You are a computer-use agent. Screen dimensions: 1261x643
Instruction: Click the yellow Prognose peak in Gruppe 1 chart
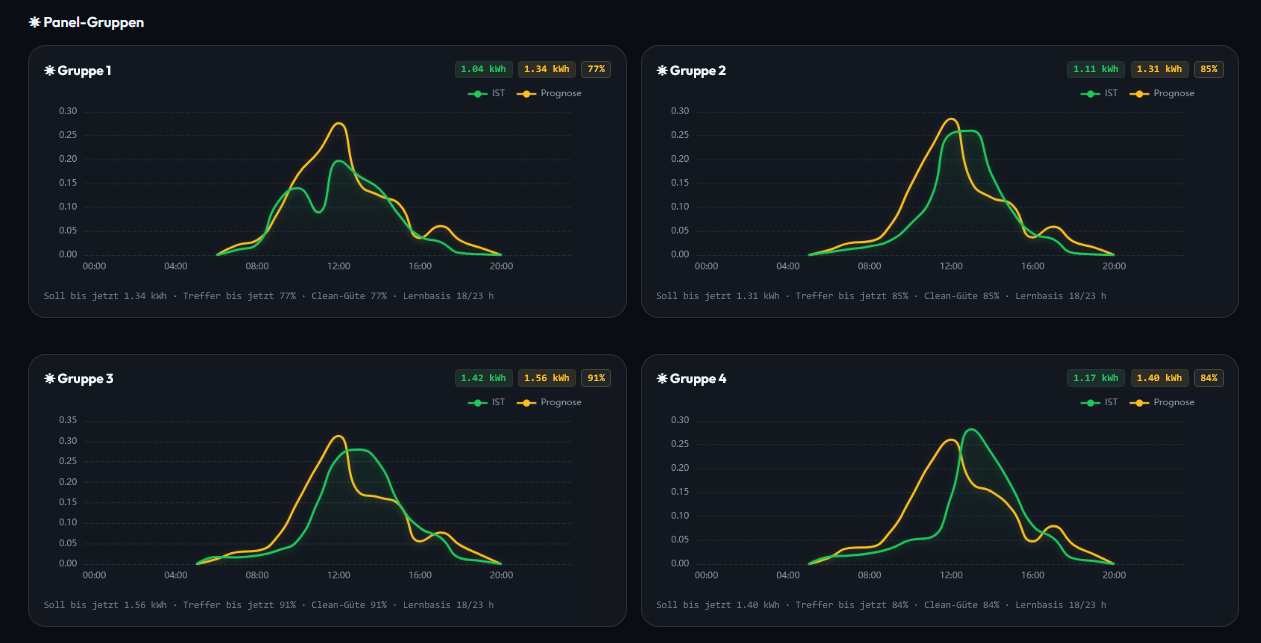(x=339, y=124)
